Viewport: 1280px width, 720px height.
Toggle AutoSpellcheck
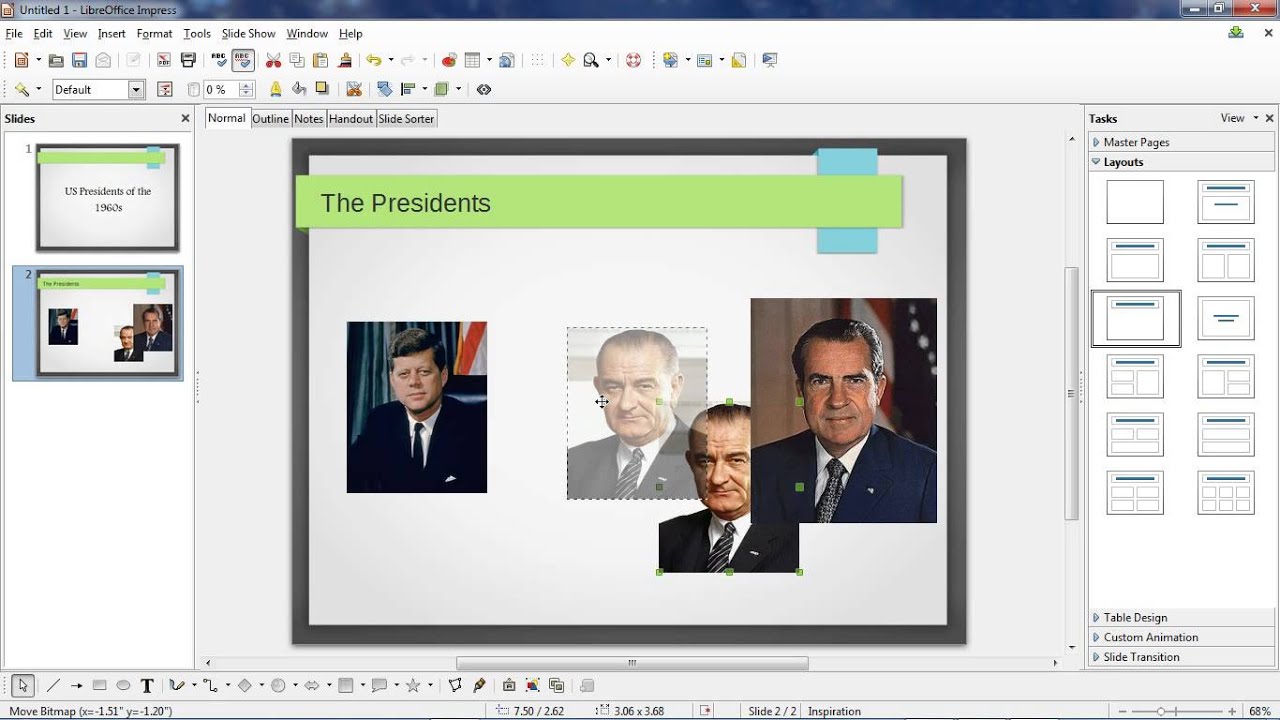coord(243,60)
